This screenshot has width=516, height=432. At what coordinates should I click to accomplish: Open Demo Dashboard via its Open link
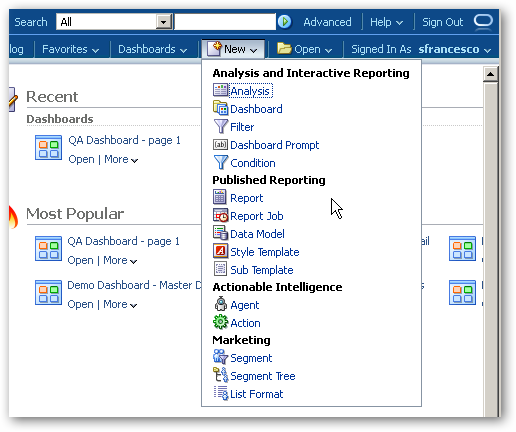pyautogui.click(x=80, y=304)
